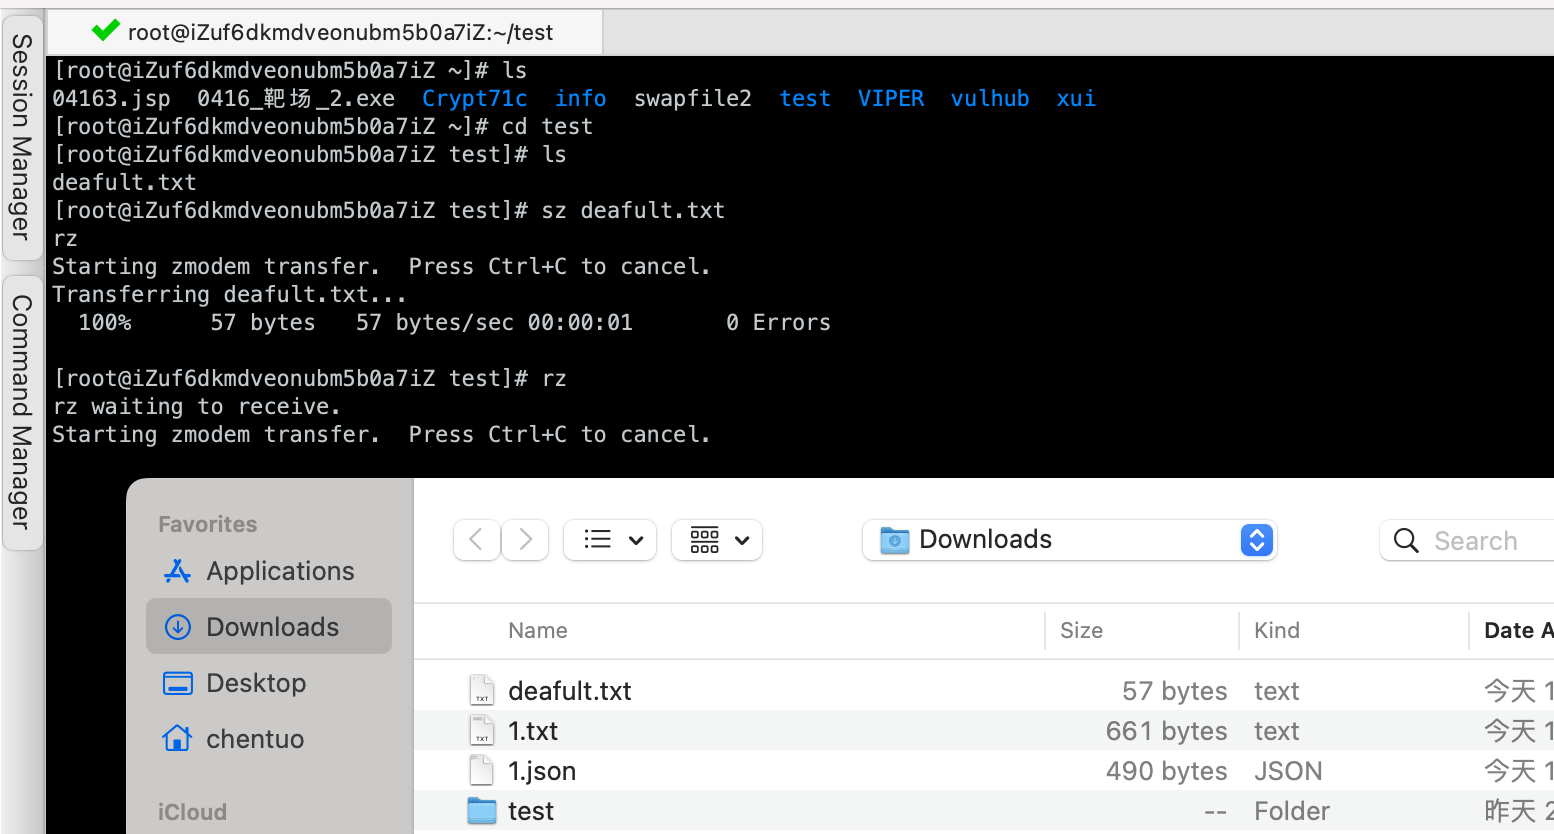Click the forward navigation arrow
The height and width of the screenshot is (834, 1554).
pyautogui.click(x=525, y=540)
